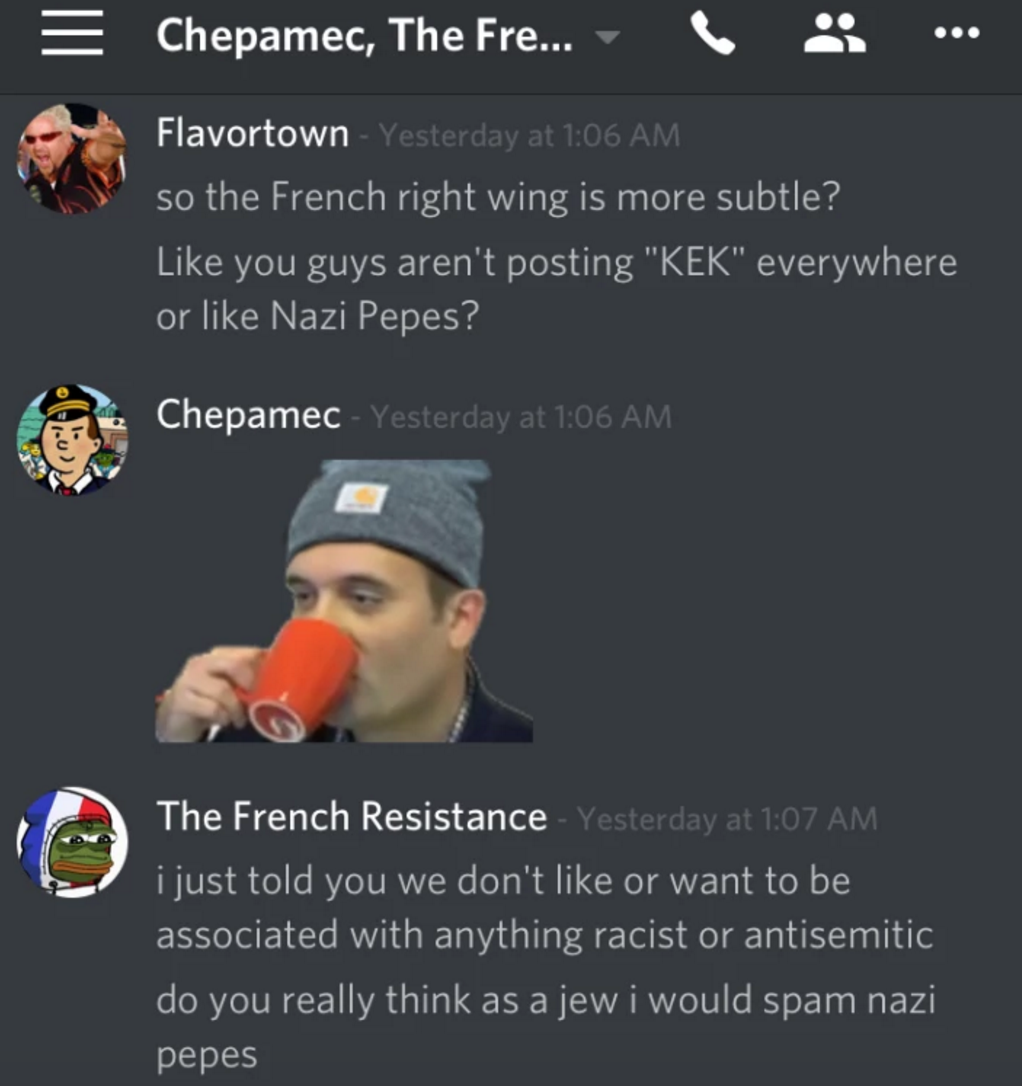Image resolution: width=1022 pixels, height=1086 pixels.
Task: Click The French Resistance username
Action: (351, 816)
